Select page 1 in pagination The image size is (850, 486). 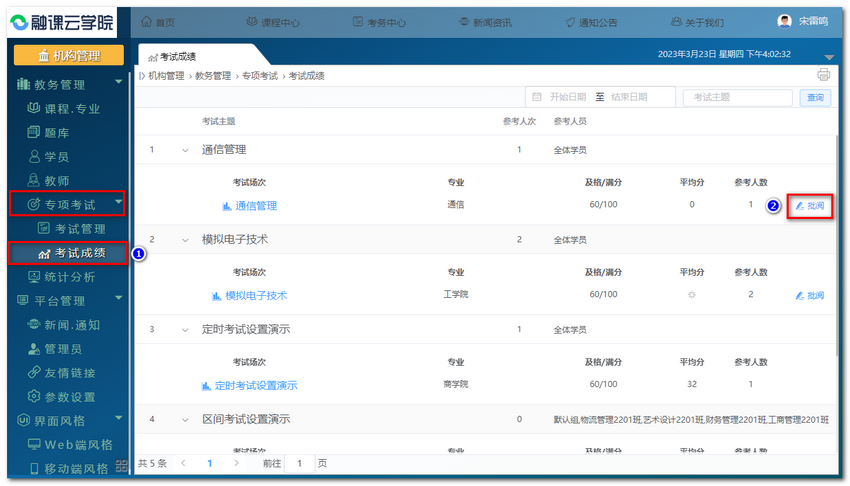click(210, 463)
